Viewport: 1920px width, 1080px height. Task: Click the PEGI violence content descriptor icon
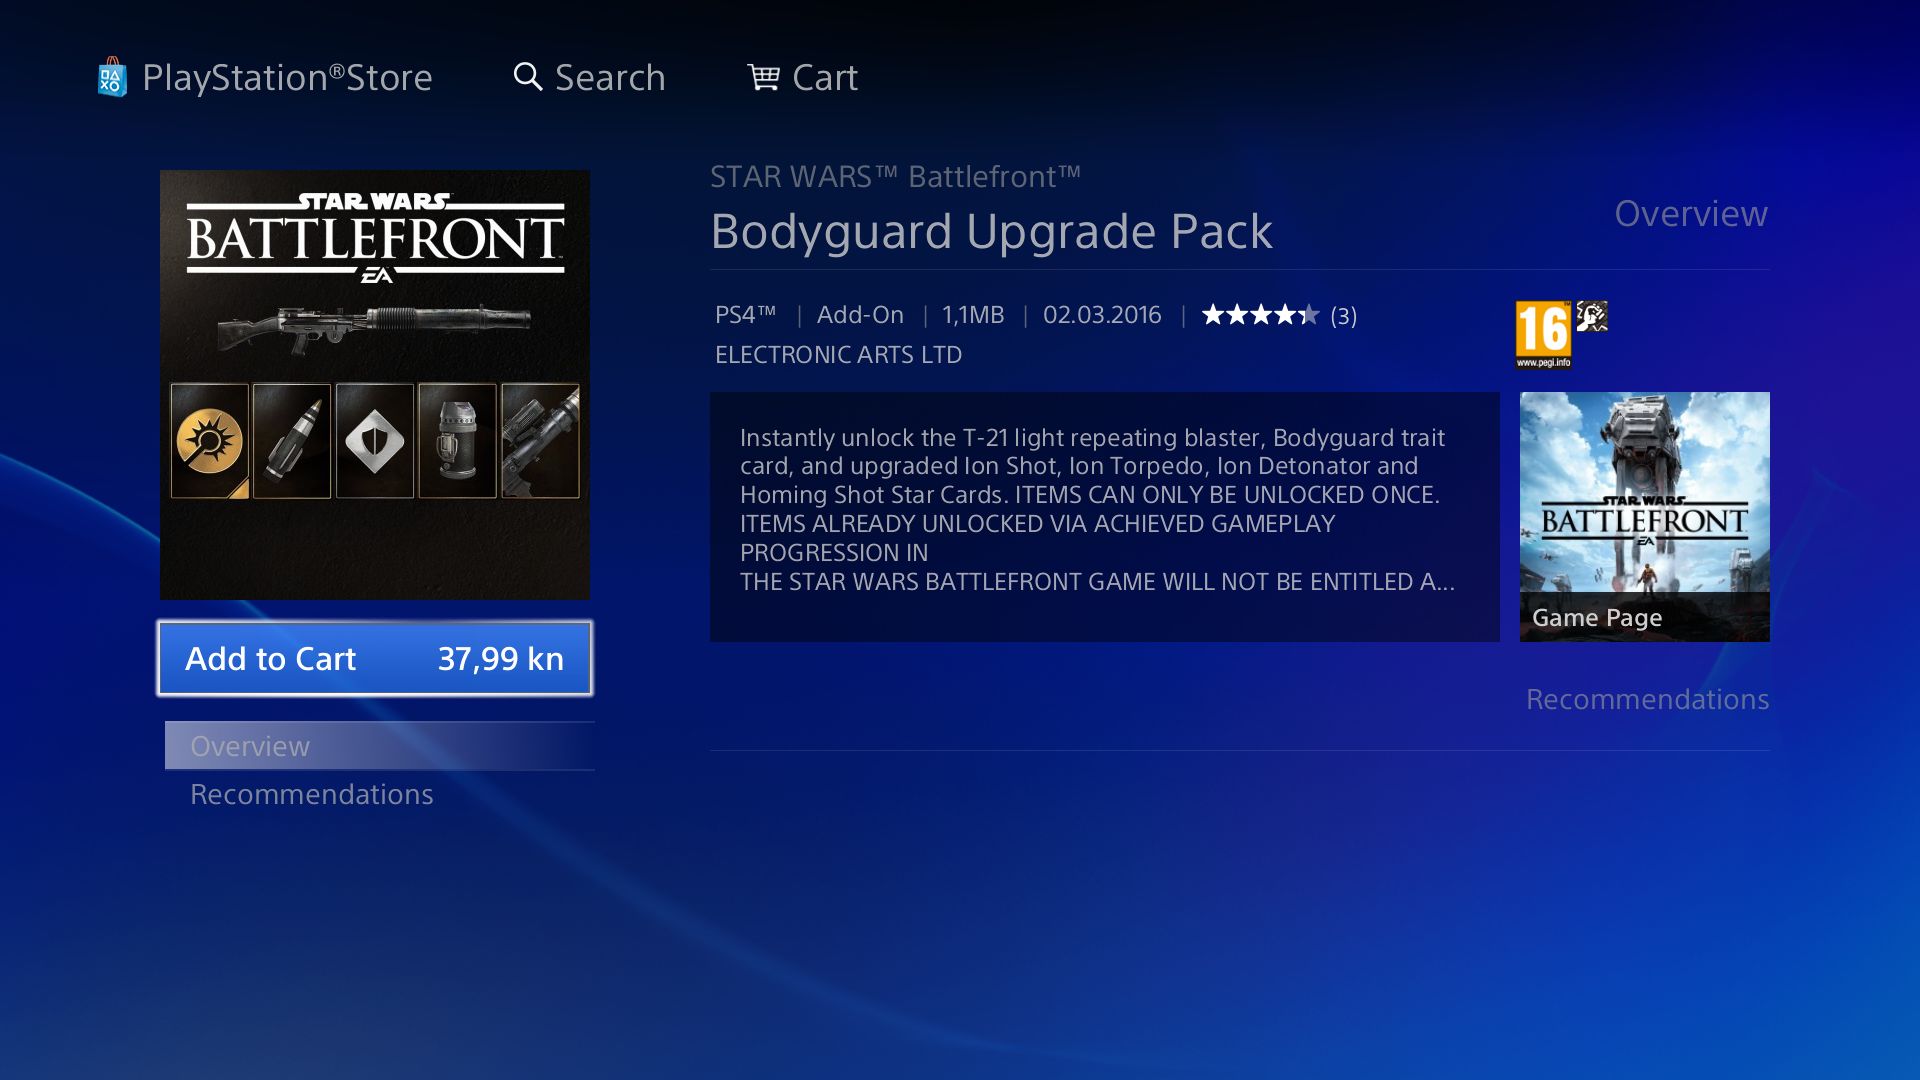pos(1592,316)
